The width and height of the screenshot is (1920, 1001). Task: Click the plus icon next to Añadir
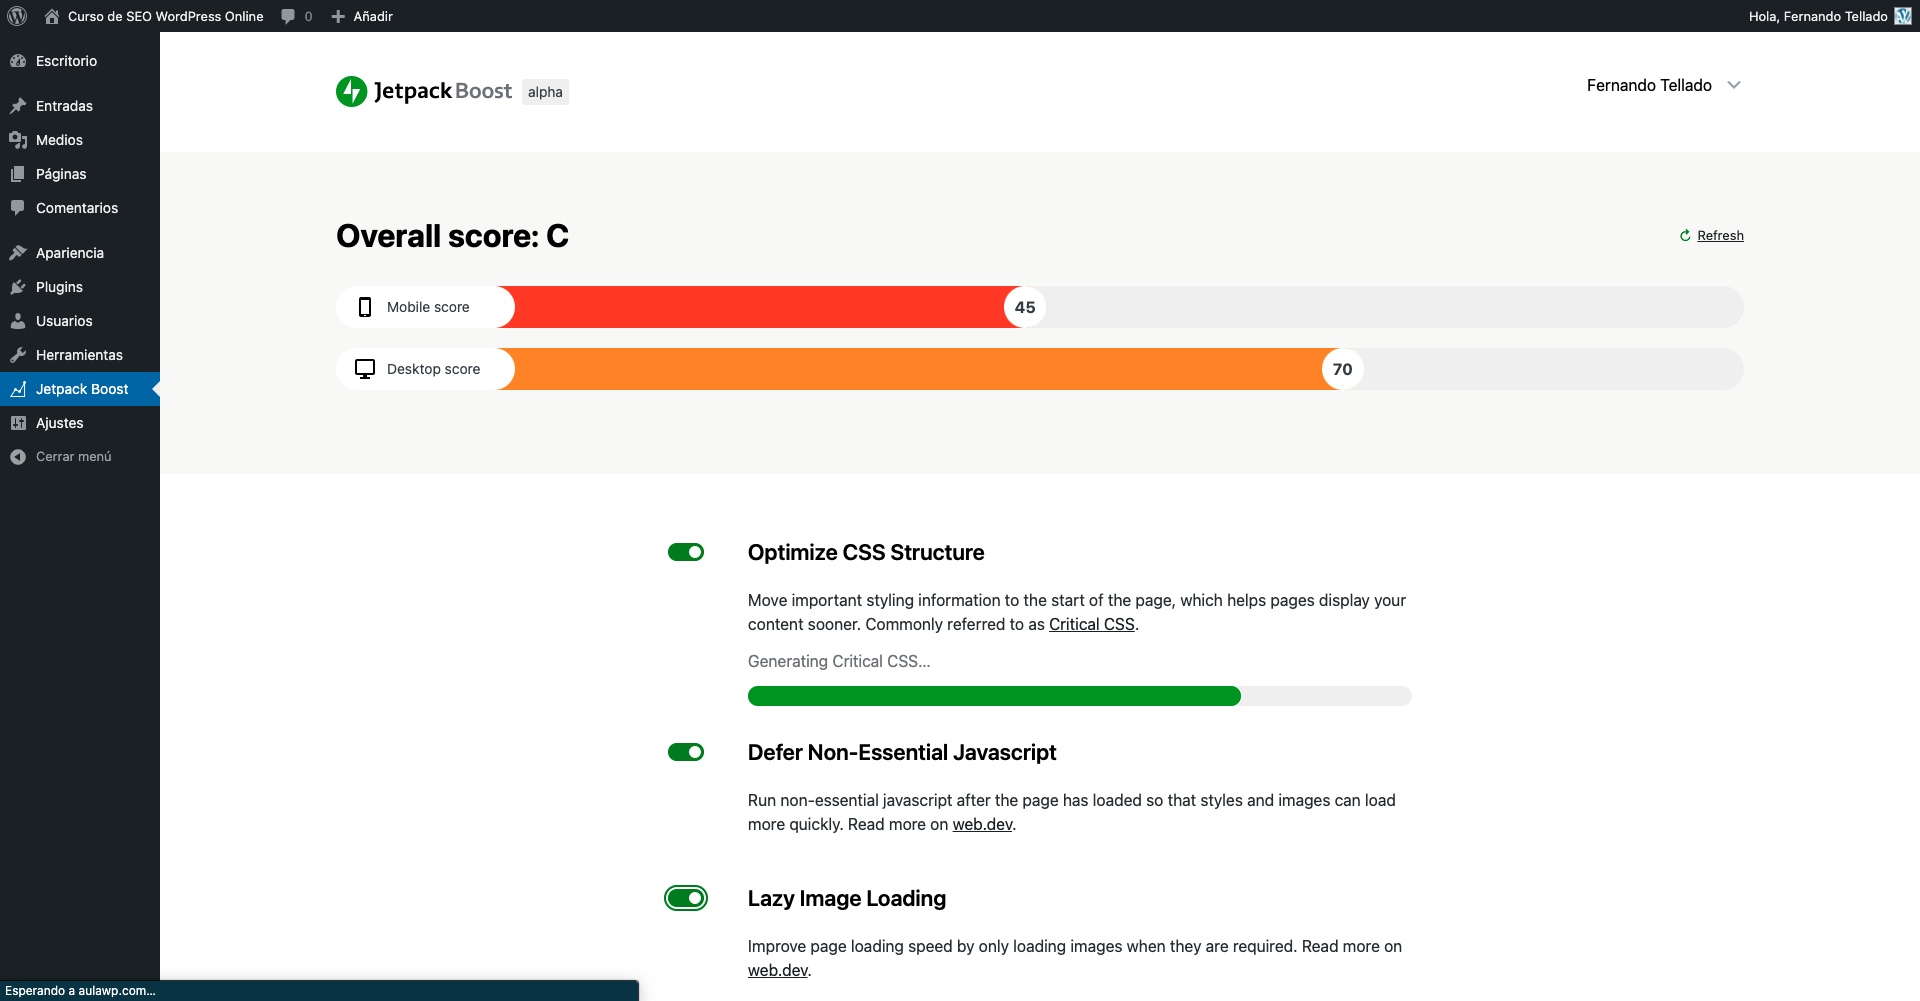[x=338, y=16]
